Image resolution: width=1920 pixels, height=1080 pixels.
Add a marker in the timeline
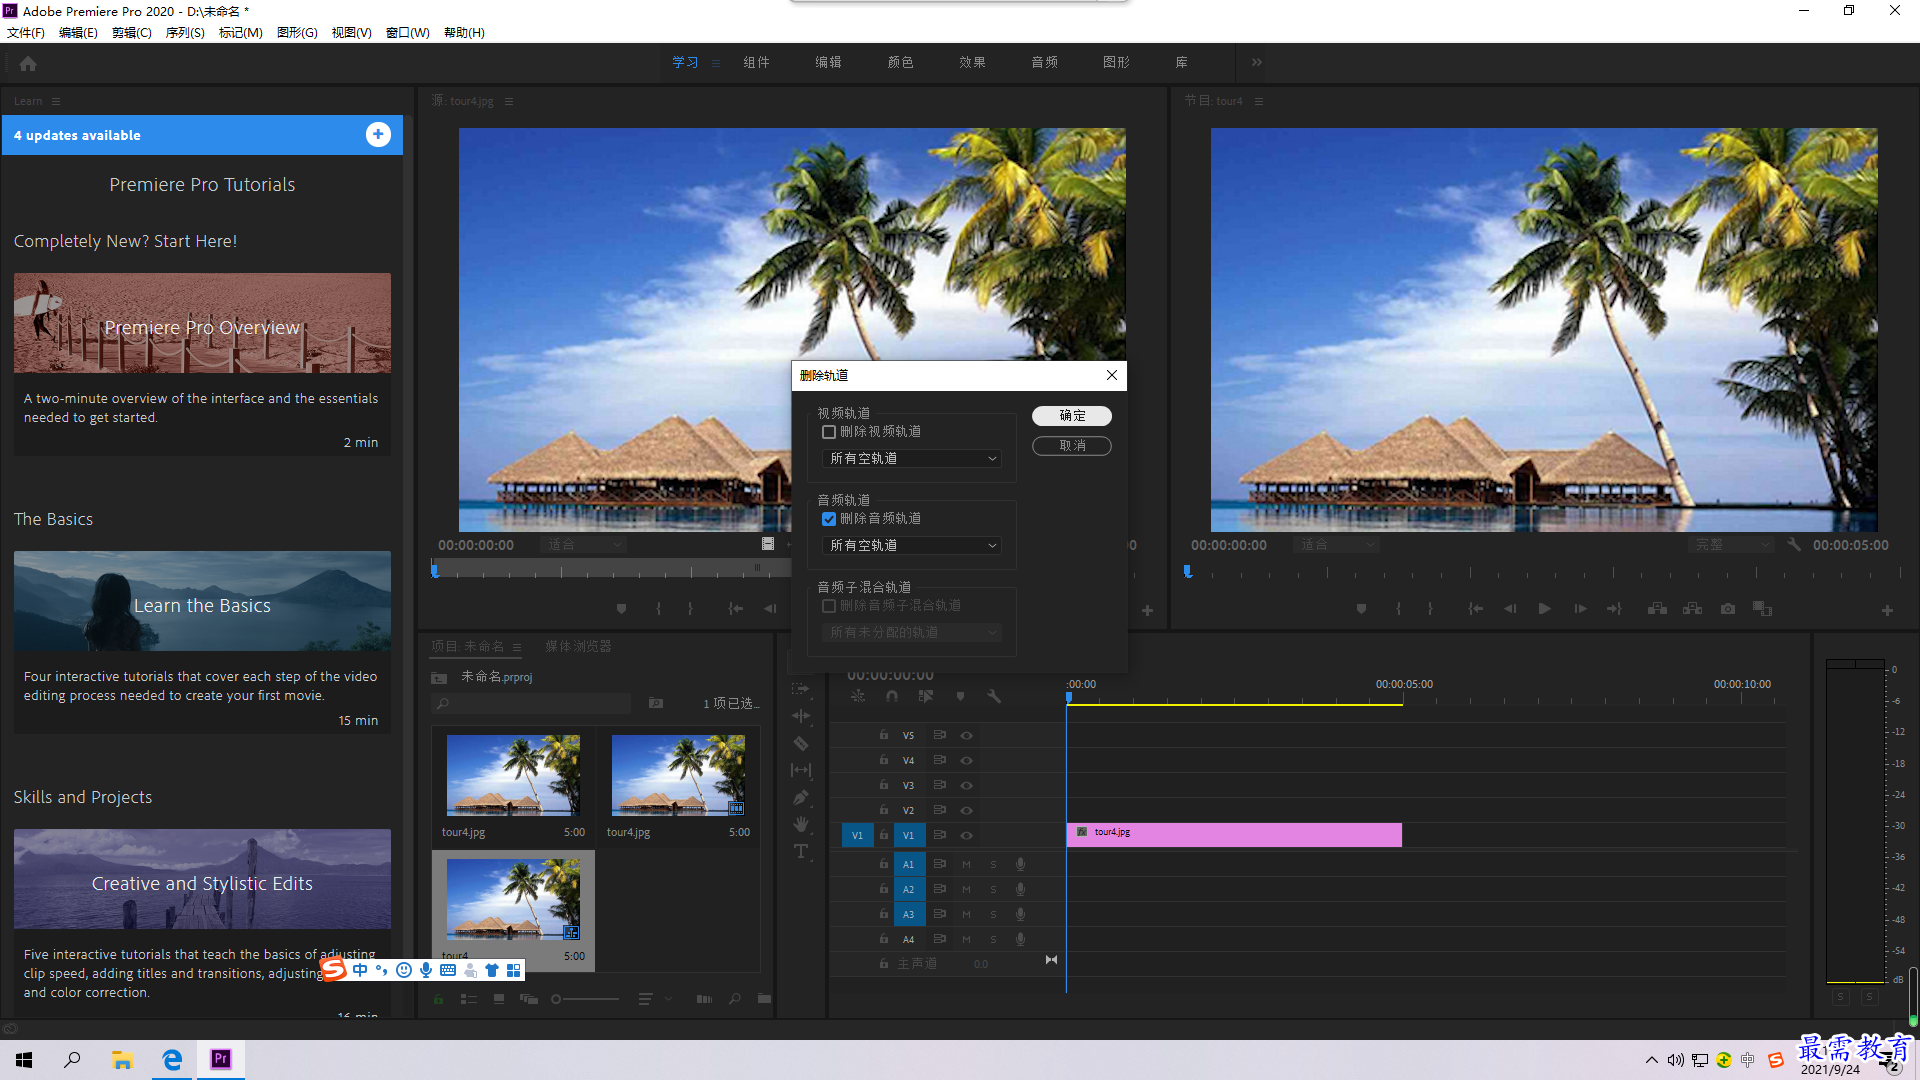pos(960,696)
